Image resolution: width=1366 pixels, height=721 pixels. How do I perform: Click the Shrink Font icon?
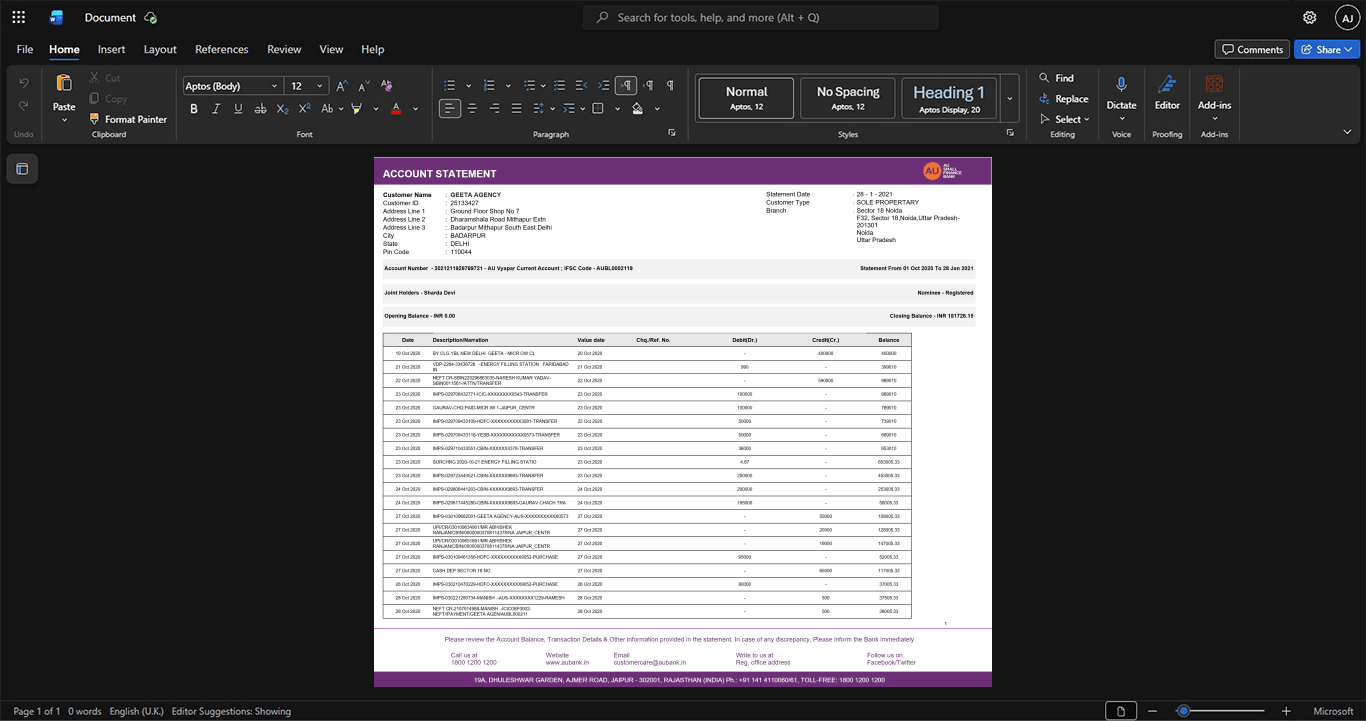tap(364, 86)
